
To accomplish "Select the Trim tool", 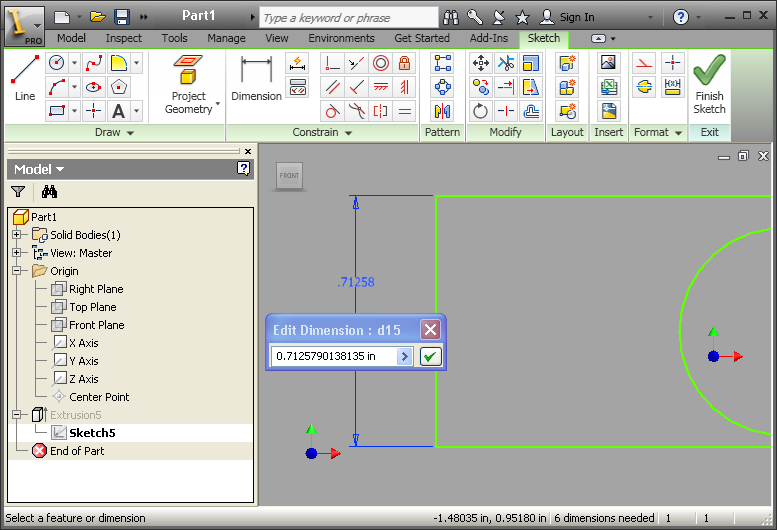I will (x=506, y=63).
